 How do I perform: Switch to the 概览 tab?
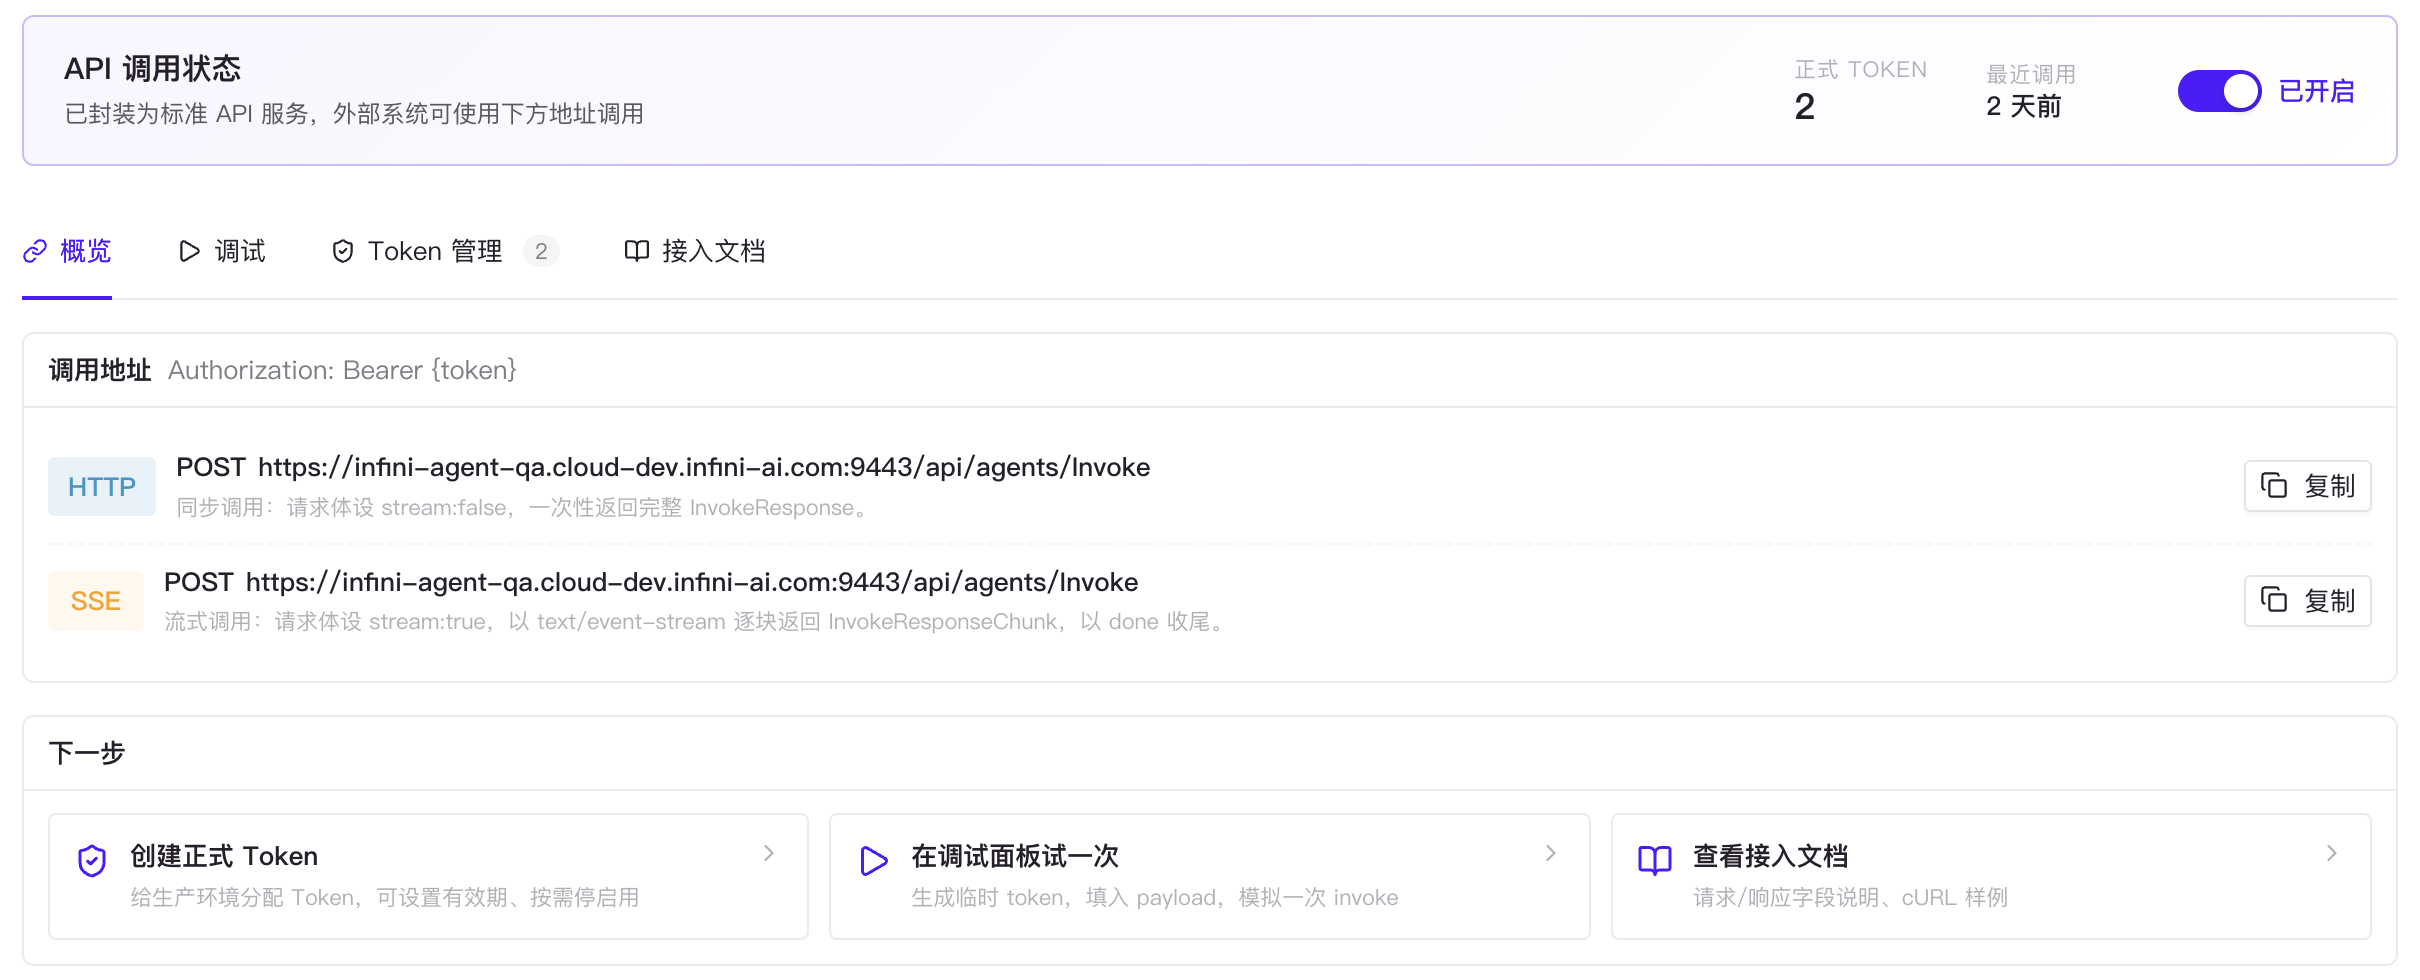(67, 251)
